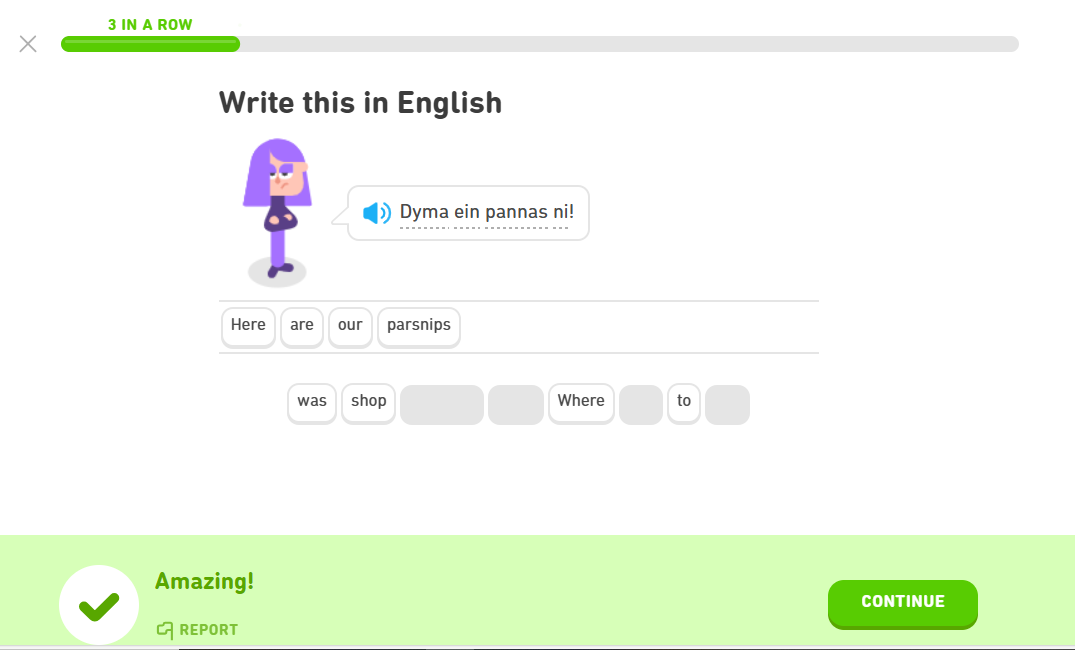Show hint for the word 'pannas'
Viewport: 1075px width, 650px height.
(517, 213)
